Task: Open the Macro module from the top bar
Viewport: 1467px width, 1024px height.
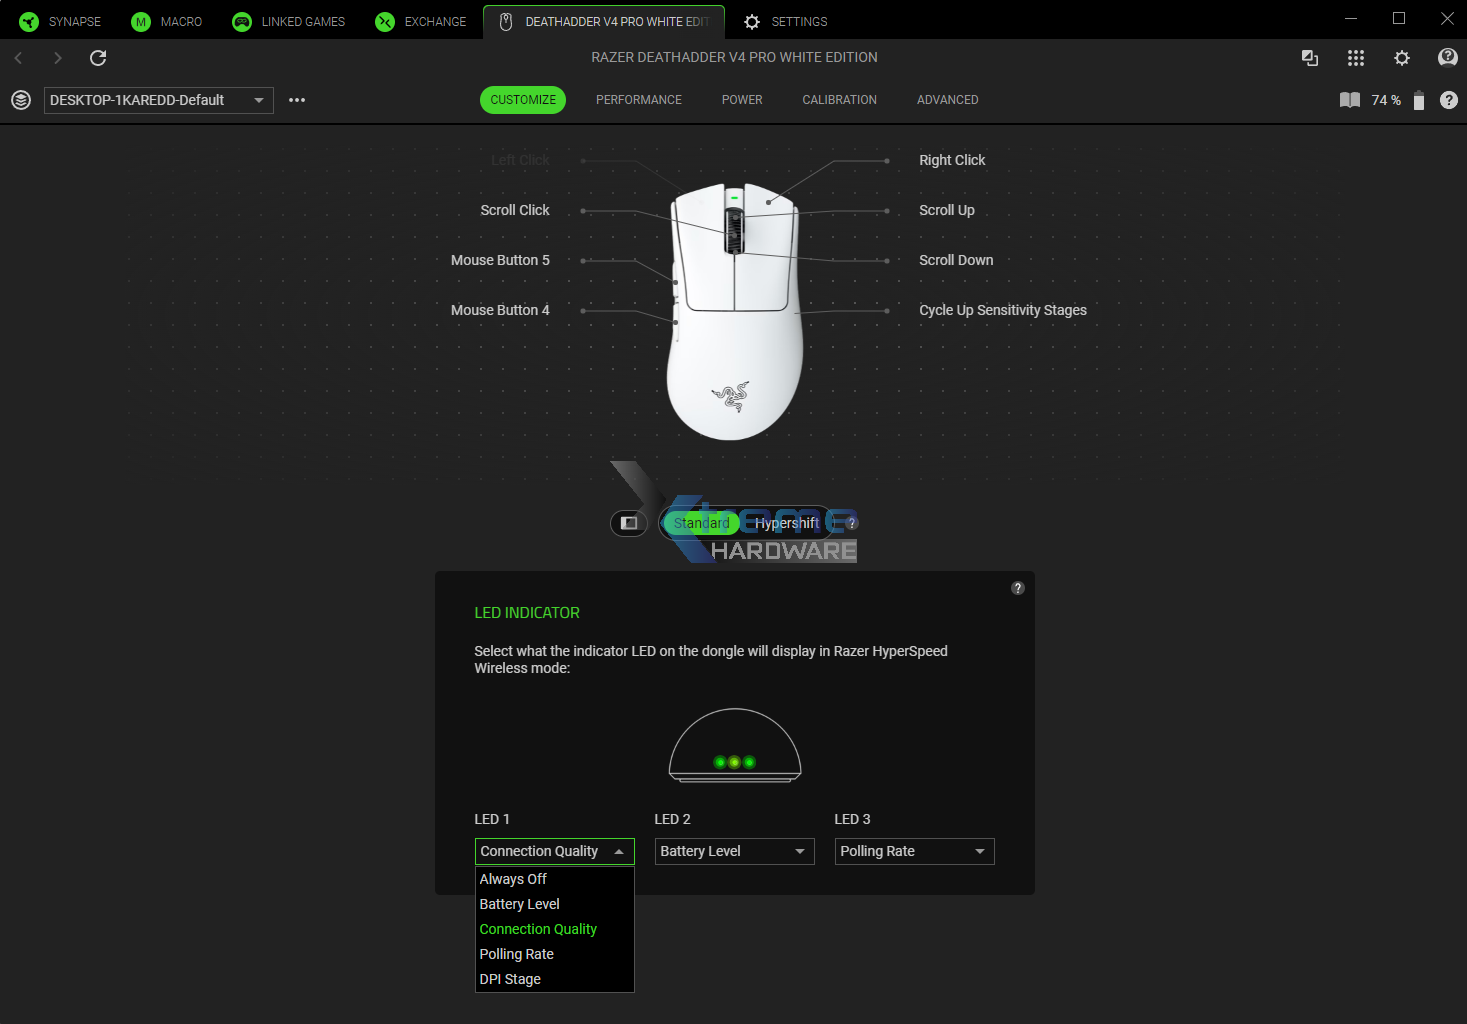Action: coord(167,21)
